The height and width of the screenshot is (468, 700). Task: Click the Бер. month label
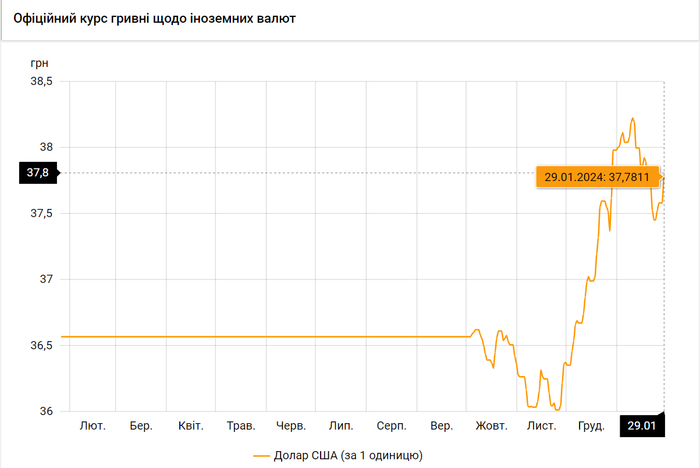[141, 426]
